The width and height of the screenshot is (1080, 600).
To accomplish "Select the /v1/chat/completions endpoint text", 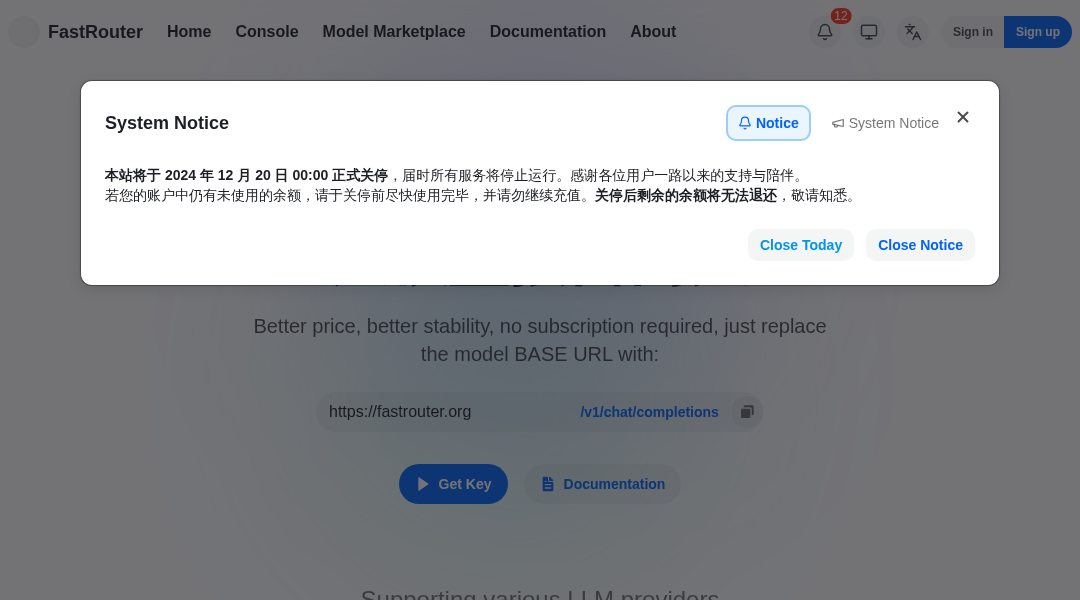I will pos(649,412).
